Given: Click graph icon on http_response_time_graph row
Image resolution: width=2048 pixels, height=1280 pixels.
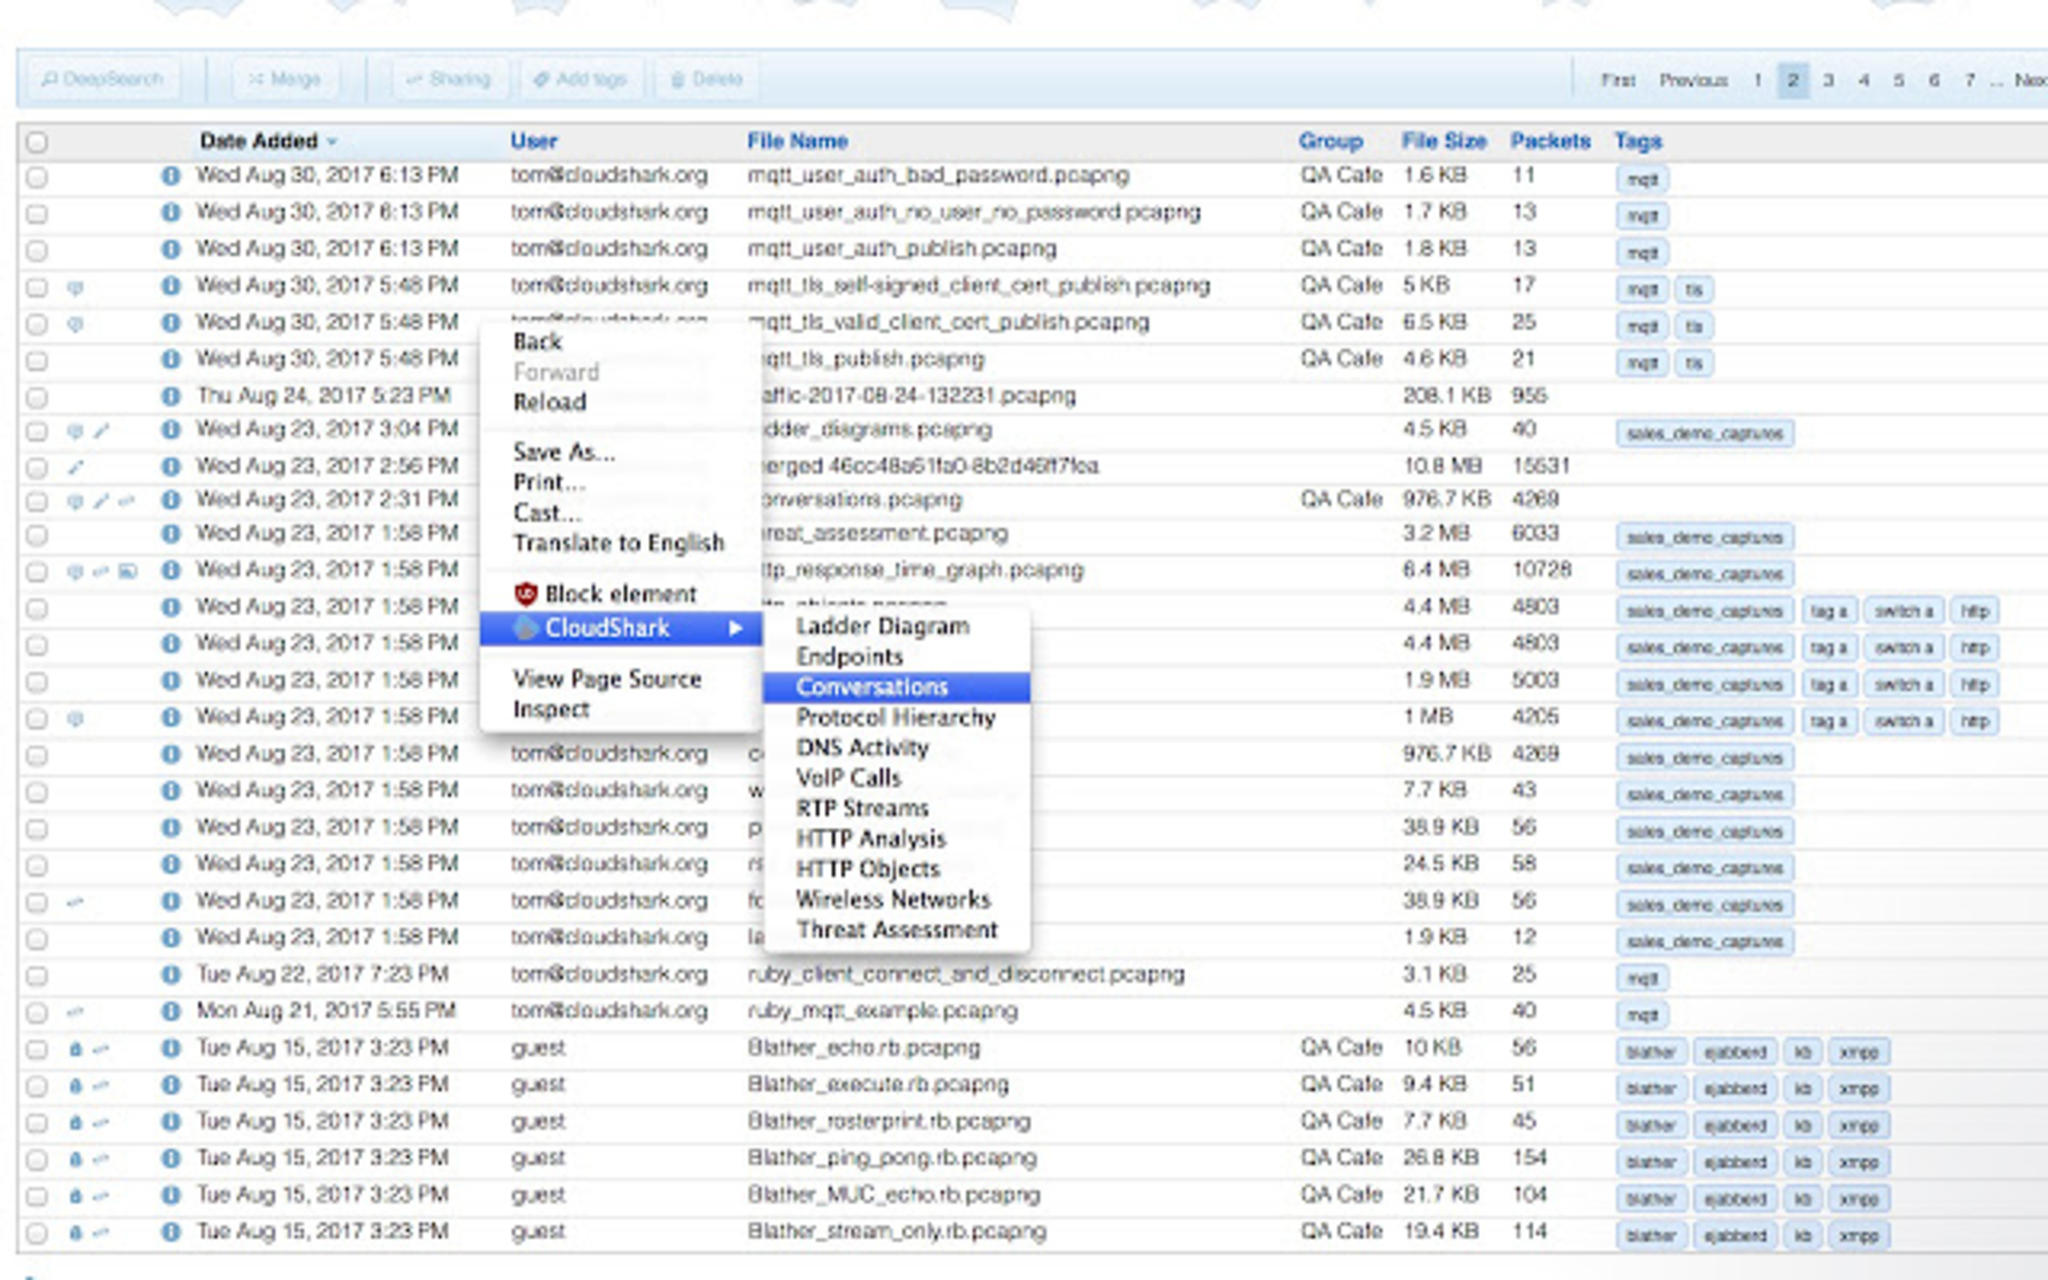Looking at the screenshot, I should [127, 571].
